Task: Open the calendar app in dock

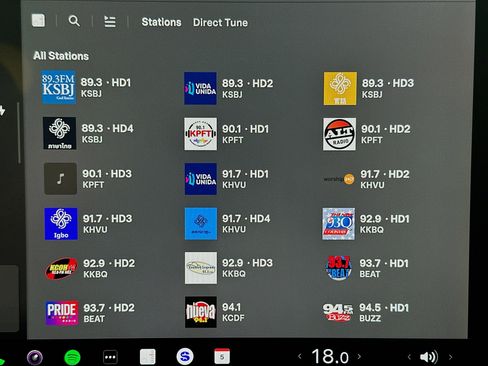Action: point(222,356)
